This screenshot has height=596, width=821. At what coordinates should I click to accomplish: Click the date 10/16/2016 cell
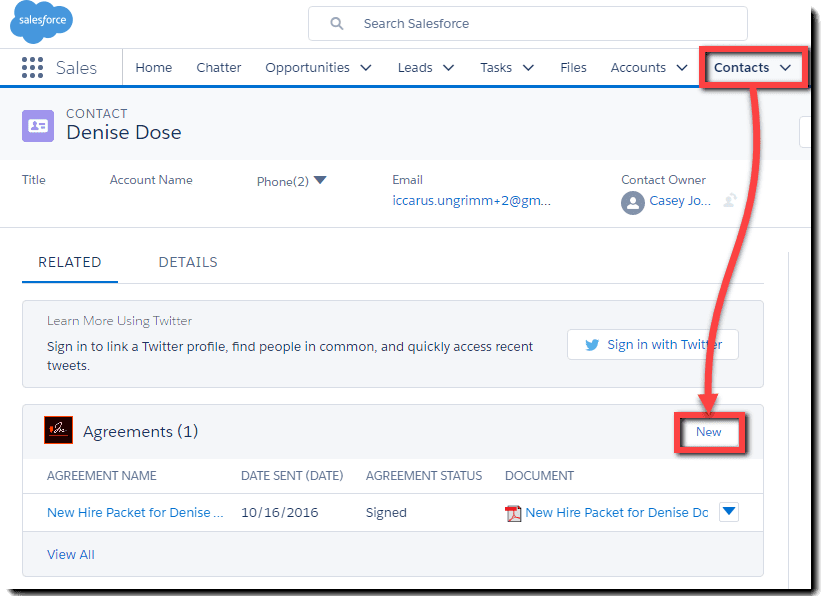click(x=280, y=512)
